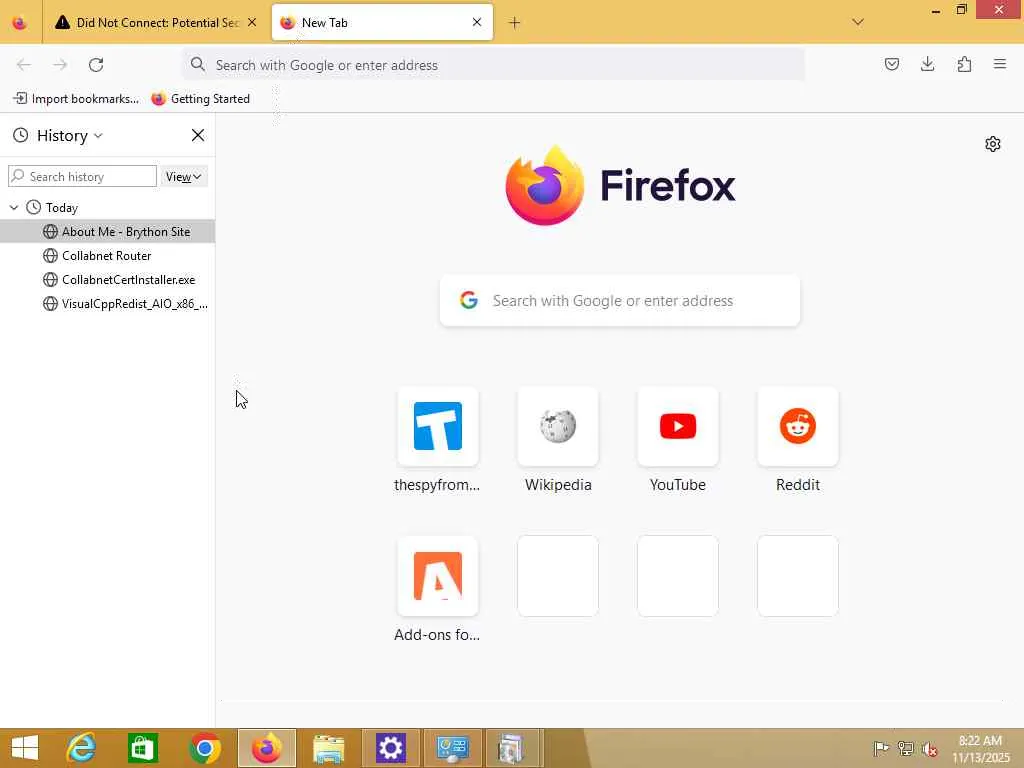Open VisualCppRedist_AIO_x86 history entry
The width and height of the screenshot is (1024, 768).
coord(107,304)
